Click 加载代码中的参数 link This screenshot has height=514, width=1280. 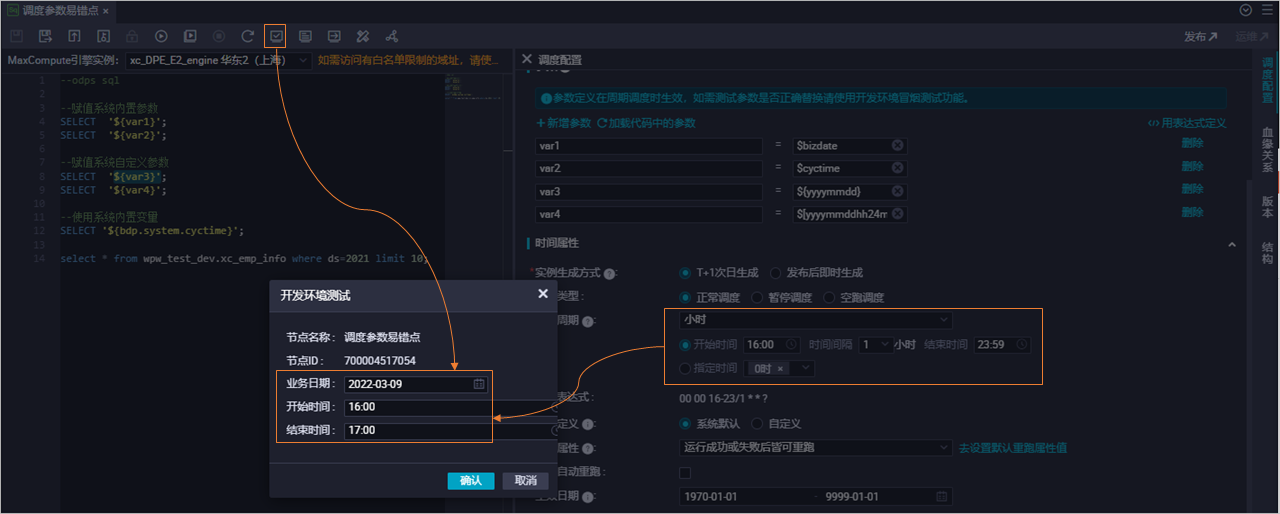click(x=647, y=123)
